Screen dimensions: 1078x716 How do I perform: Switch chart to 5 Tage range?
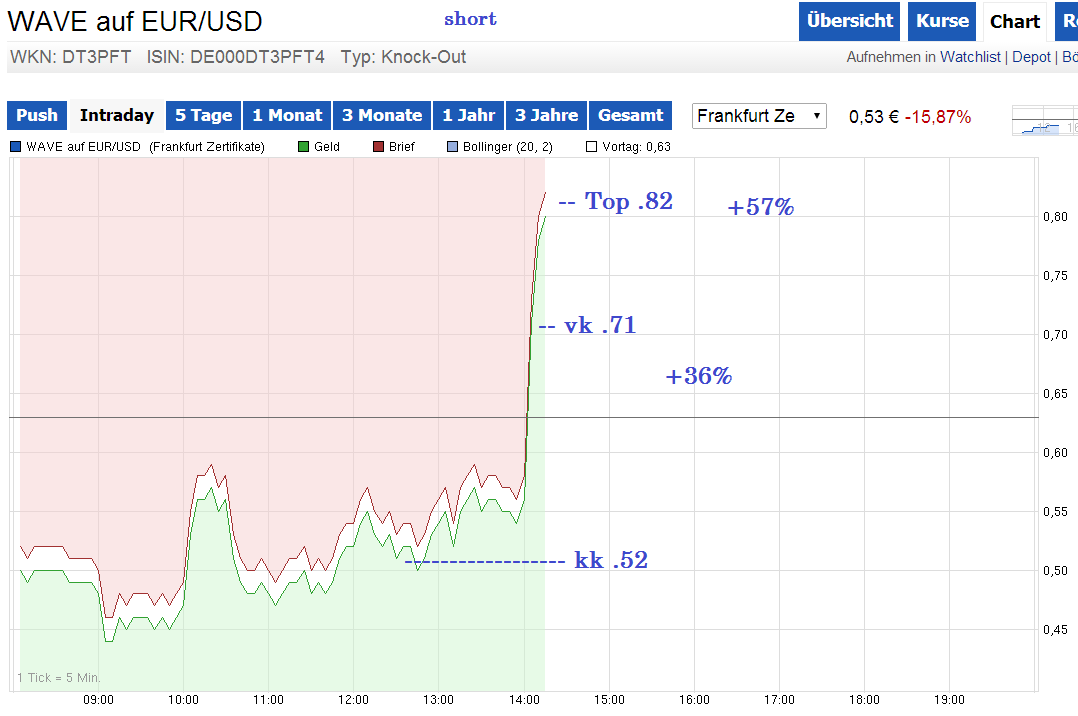pyautogui.click(x=203, y=115)
